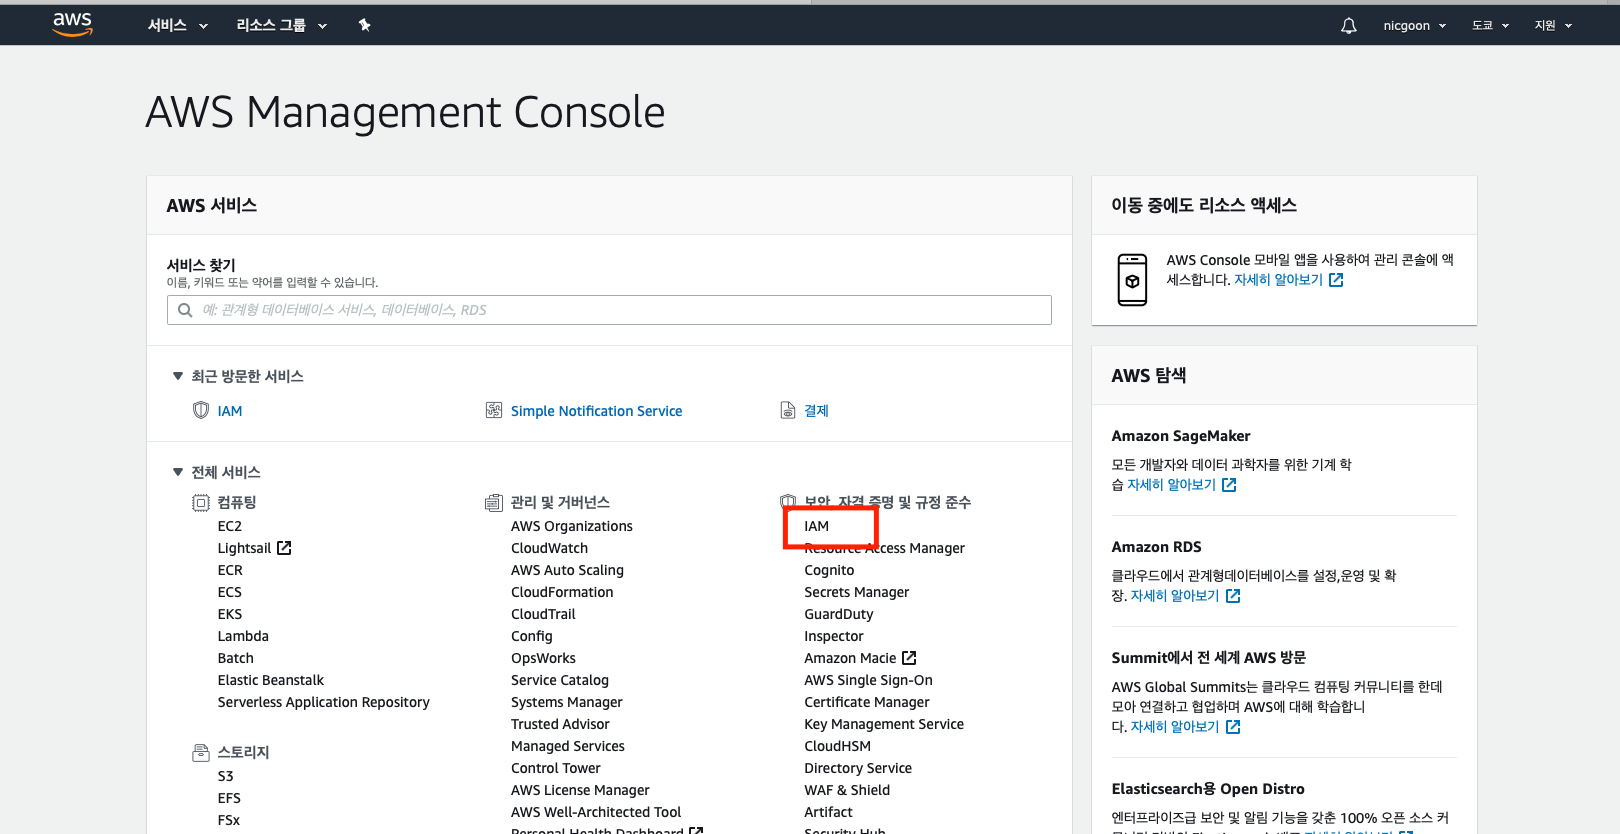Click 자세히 알아보기 under Amazon SageMaker
Screen dimensions: 1620x834
1171,485
